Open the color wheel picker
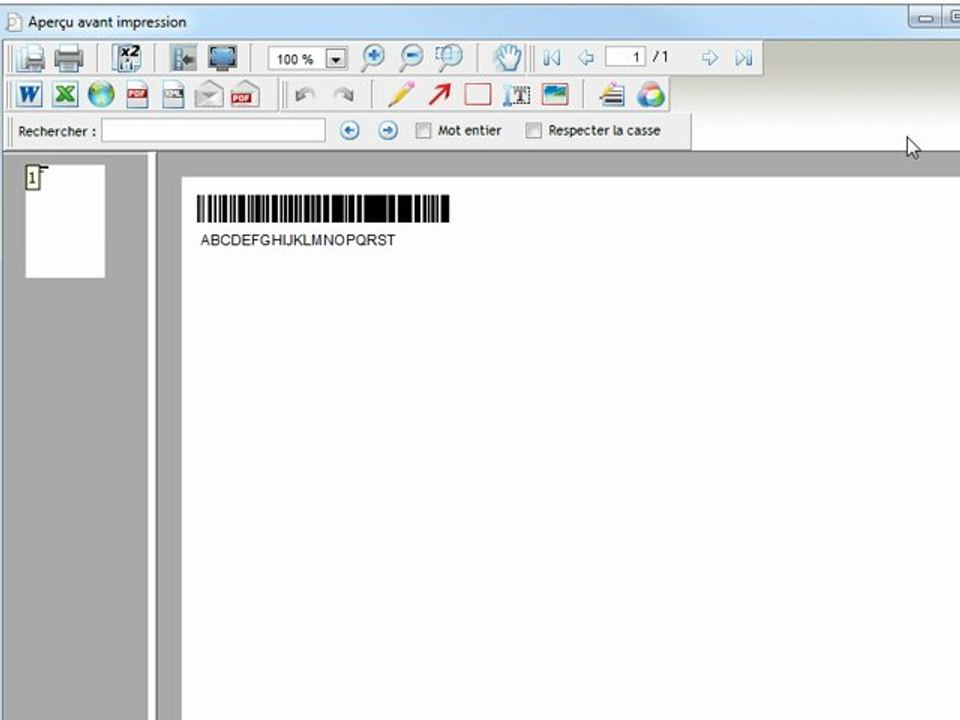This screenshot has width=960, height=720. pyautogui.click(x=650, y=95)
